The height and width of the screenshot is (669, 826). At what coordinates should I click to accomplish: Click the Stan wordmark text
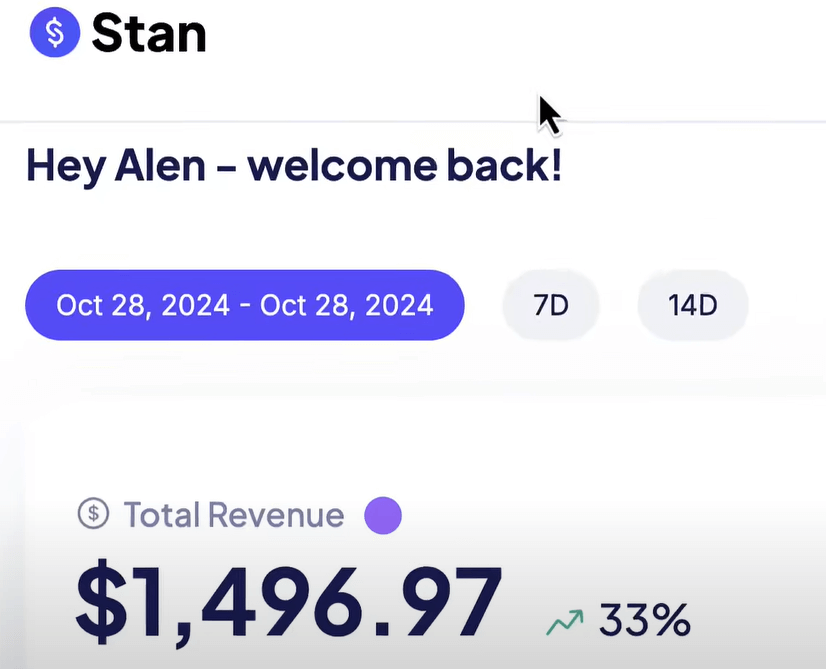click(149, 33)
